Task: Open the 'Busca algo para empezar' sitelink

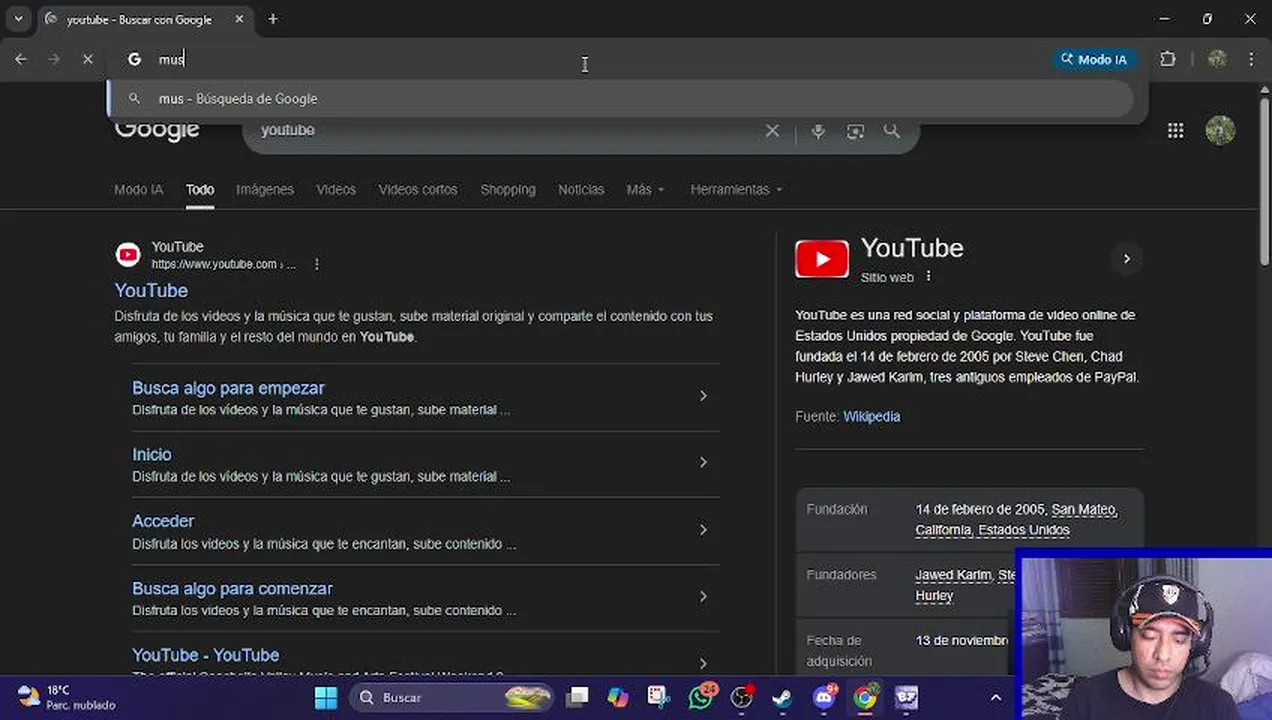Action: tap(228, 388)
